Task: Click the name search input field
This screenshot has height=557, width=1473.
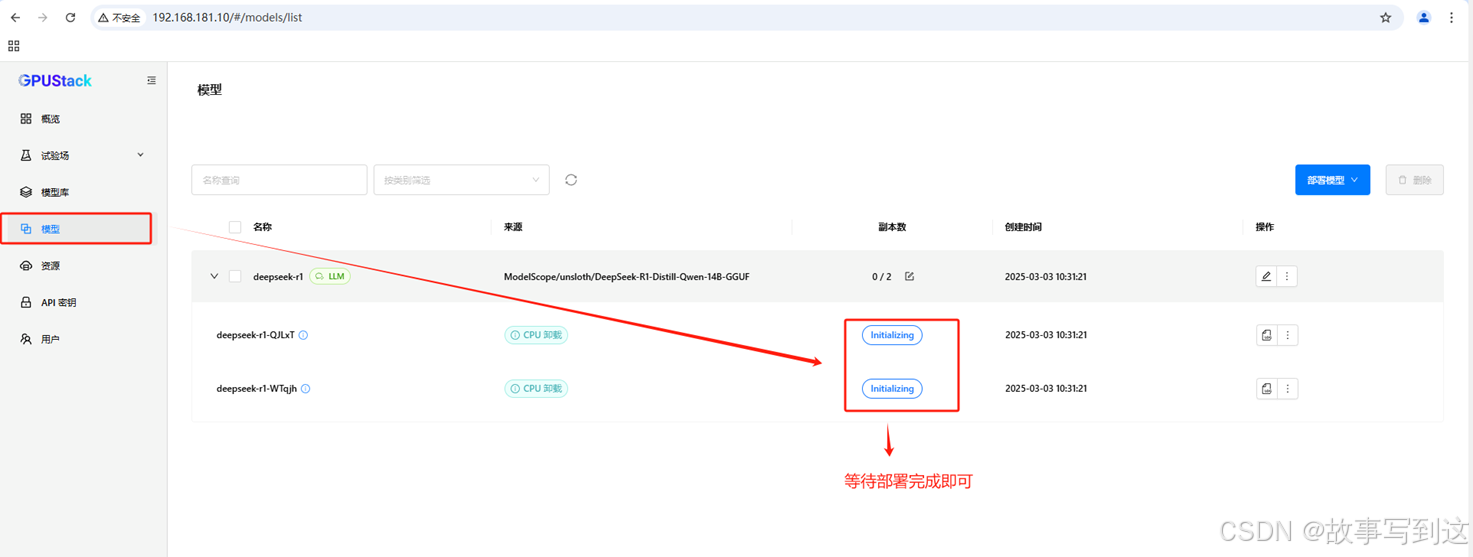Action: click(x=279, y=180)
